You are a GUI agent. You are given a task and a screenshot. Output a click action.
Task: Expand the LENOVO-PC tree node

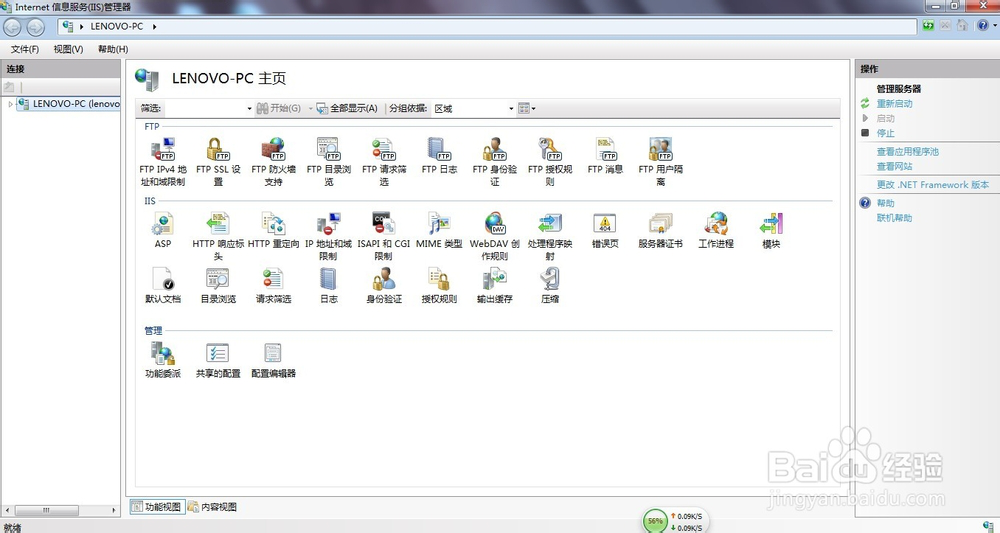coord(10,104)
